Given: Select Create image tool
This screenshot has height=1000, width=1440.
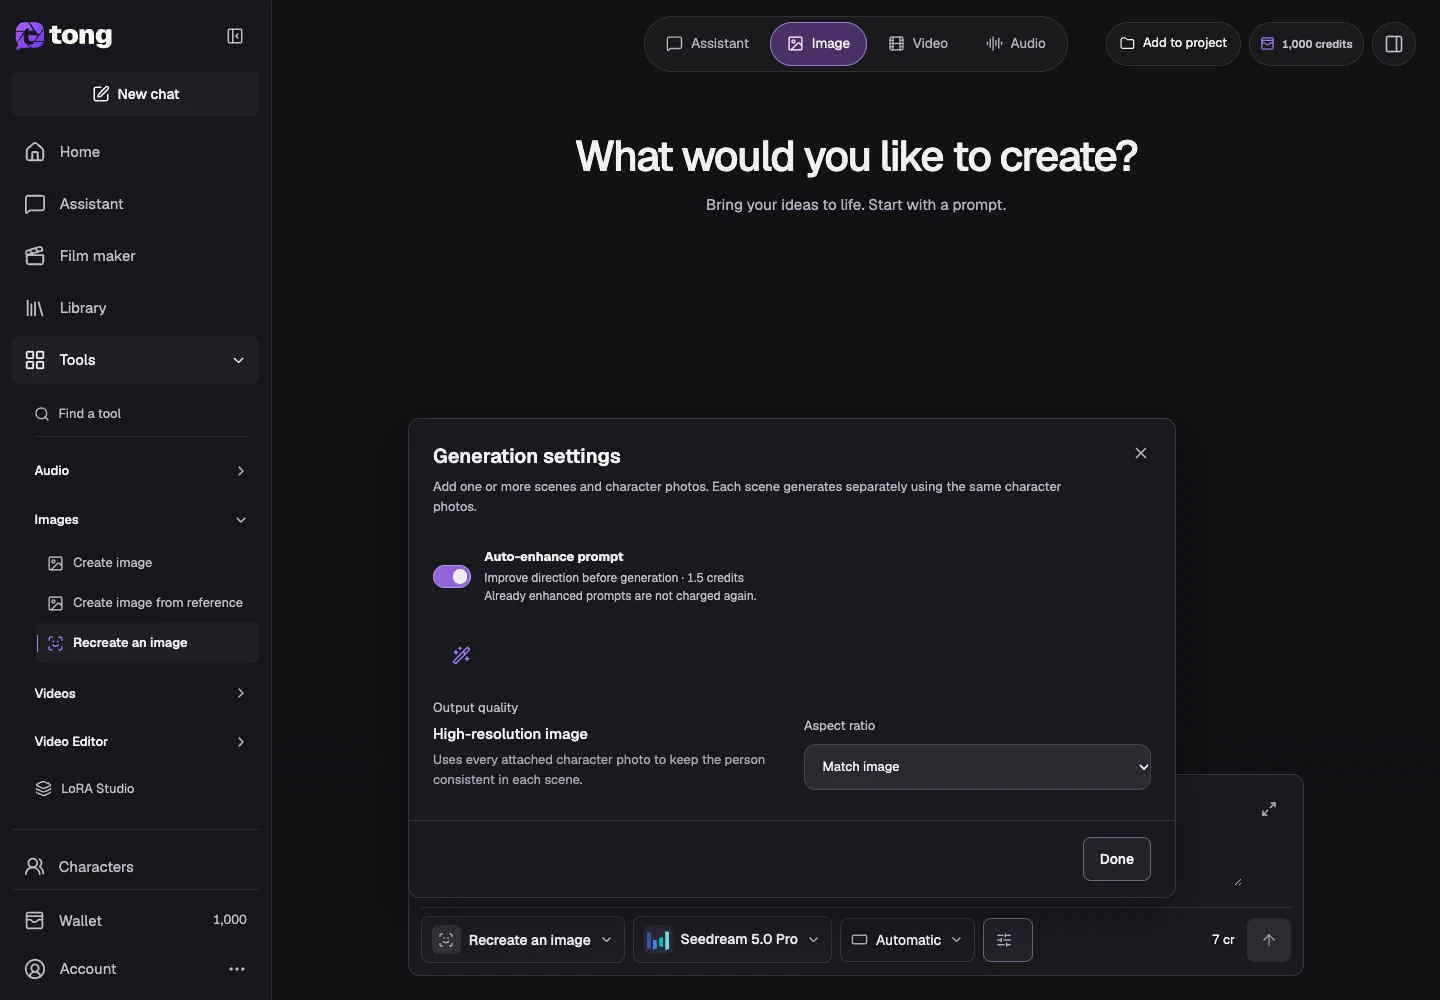Looking at the screenshot, I should pos(147,563).
